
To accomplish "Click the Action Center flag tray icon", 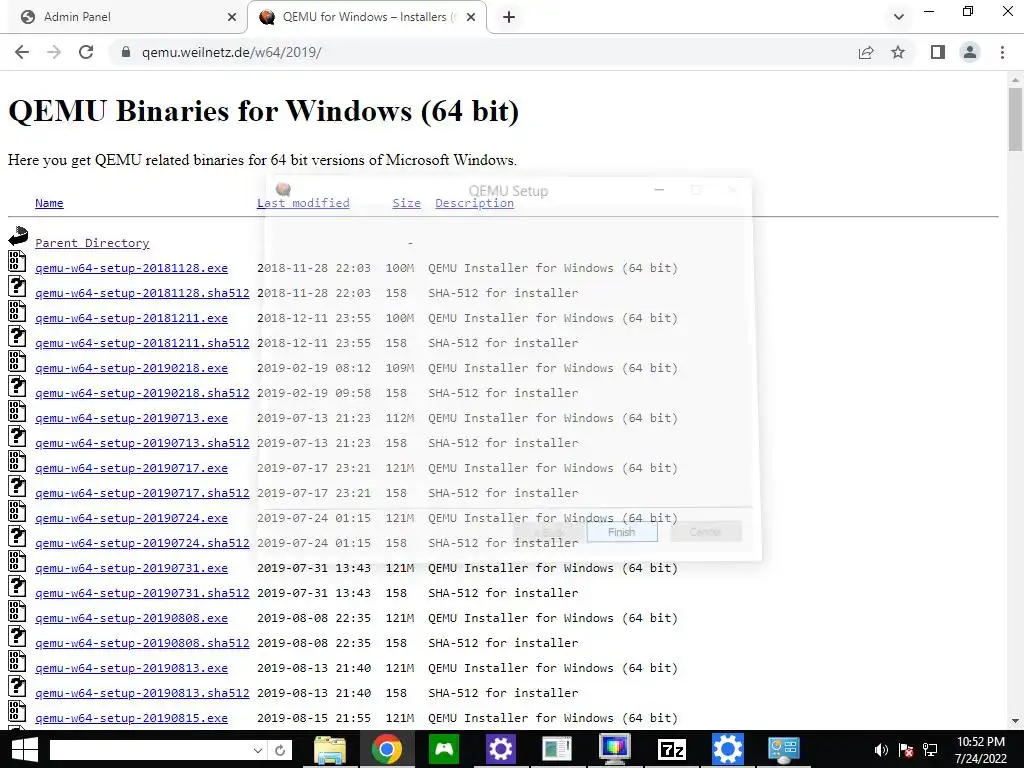I will coord(906,750).
